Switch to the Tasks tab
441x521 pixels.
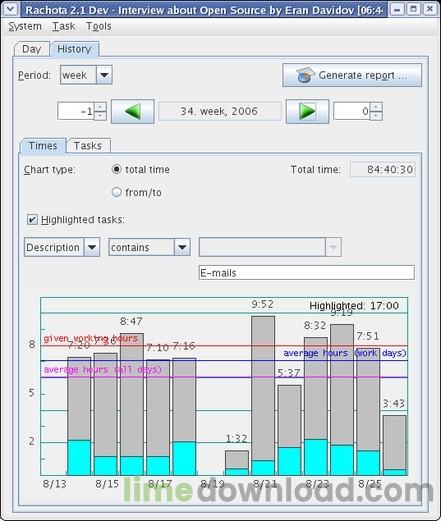point(88,146)
